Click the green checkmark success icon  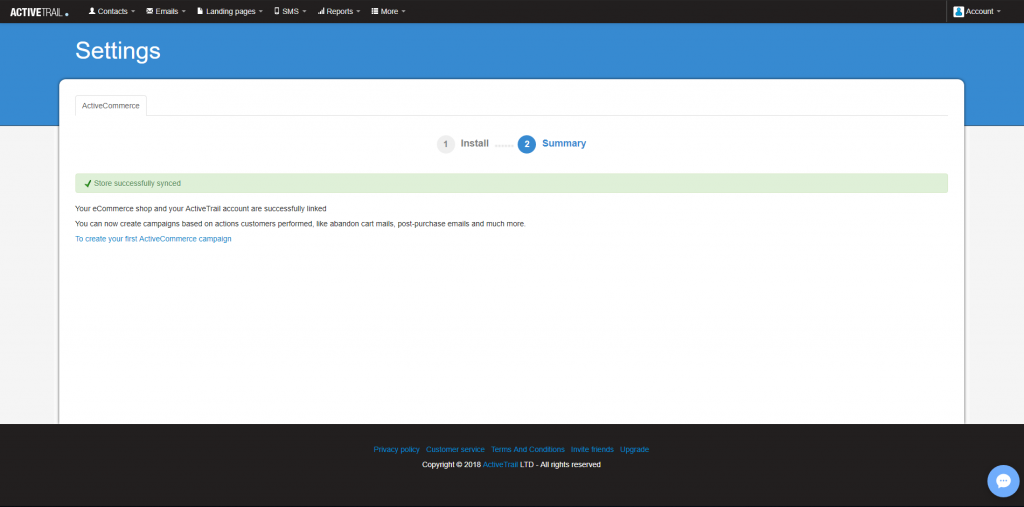(x=88, y=184)
